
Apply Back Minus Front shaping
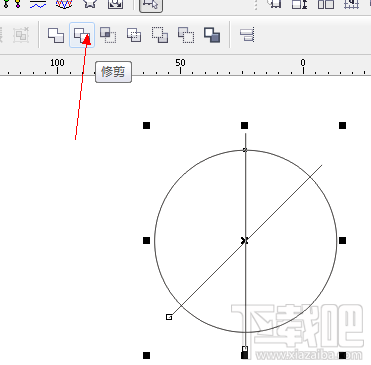click(x=186, y=35)
